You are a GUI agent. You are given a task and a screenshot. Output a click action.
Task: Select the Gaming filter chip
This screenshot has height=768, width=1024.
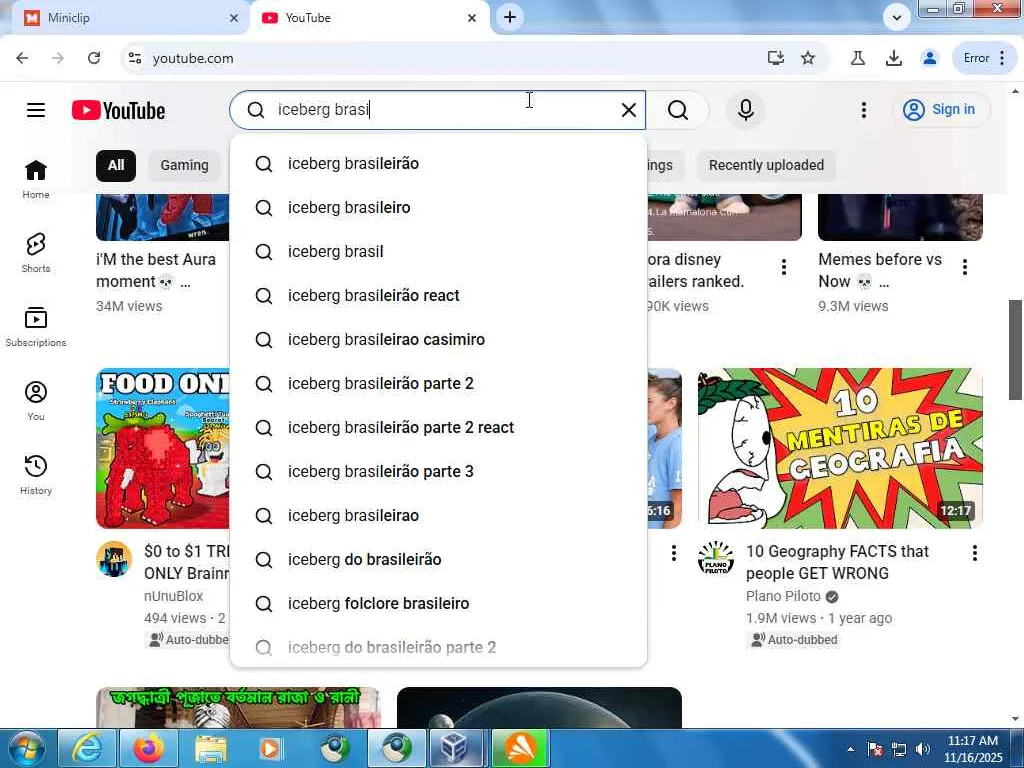coord(184,165)
